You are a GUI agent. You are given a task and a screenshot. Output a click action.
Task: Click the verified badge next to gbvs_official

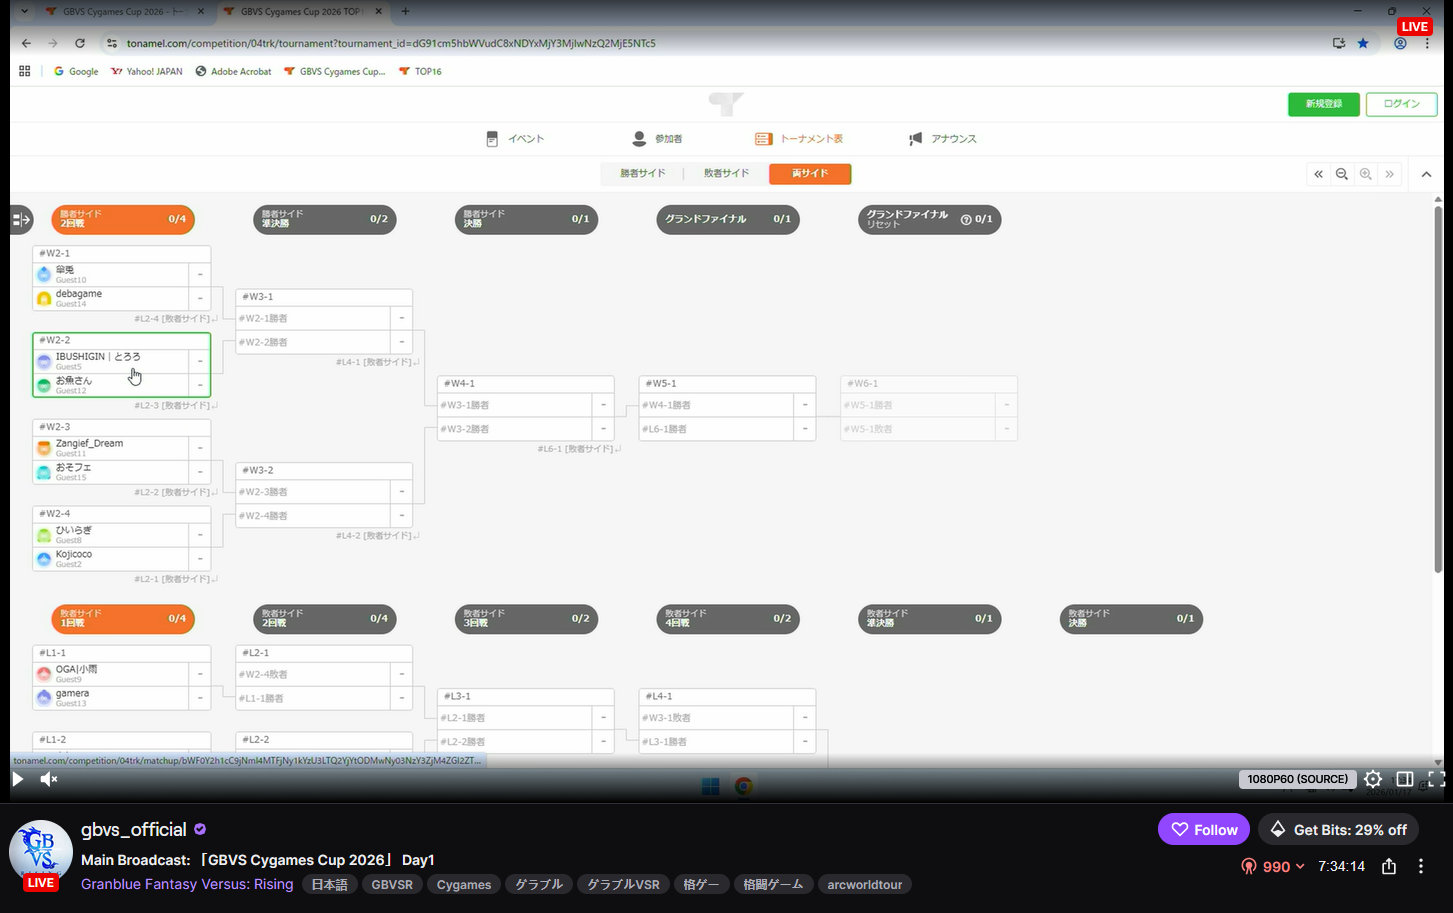click(200, 829)
